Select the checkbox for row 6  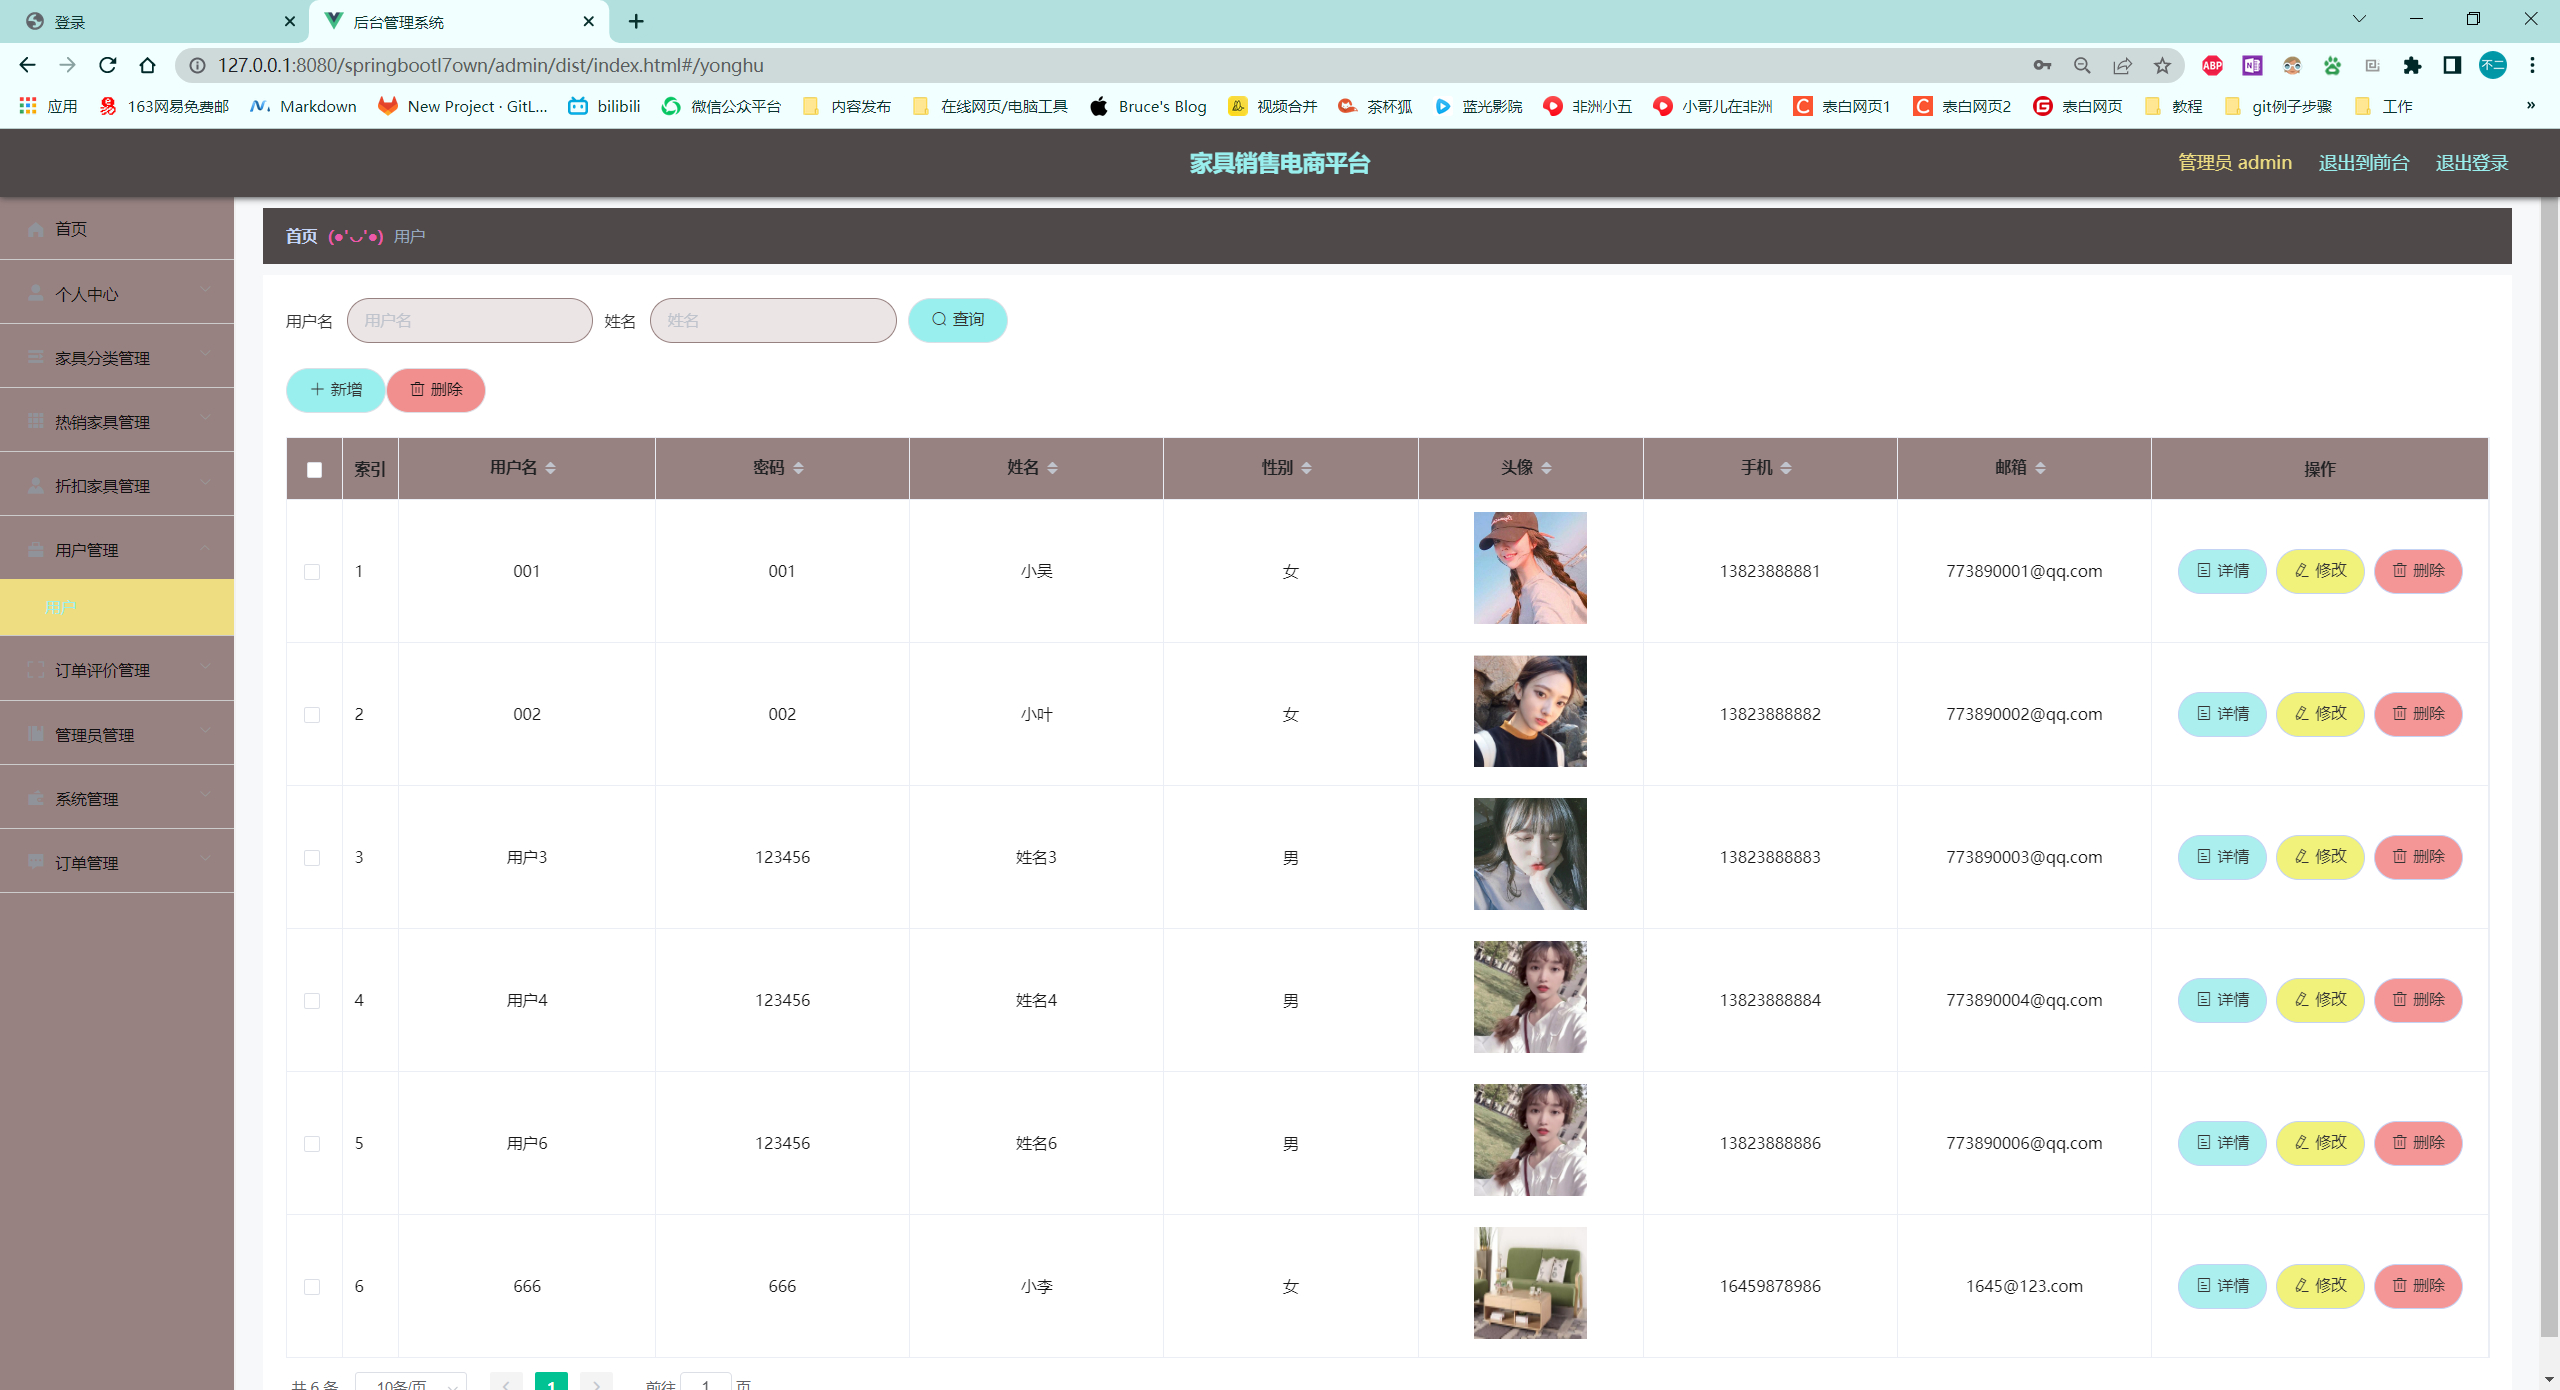coord(312,1287)
